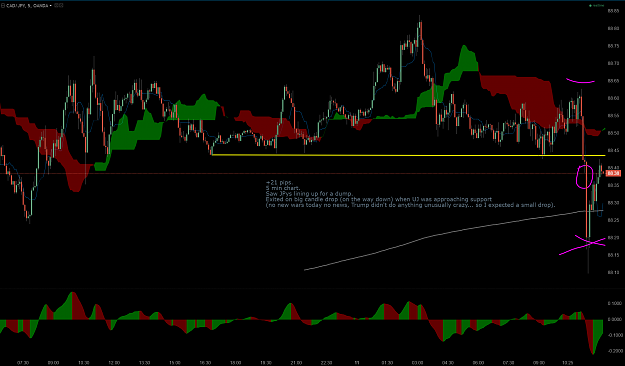Click the 22:30 time axis label

pyautogui.click(x=326, y=363)
